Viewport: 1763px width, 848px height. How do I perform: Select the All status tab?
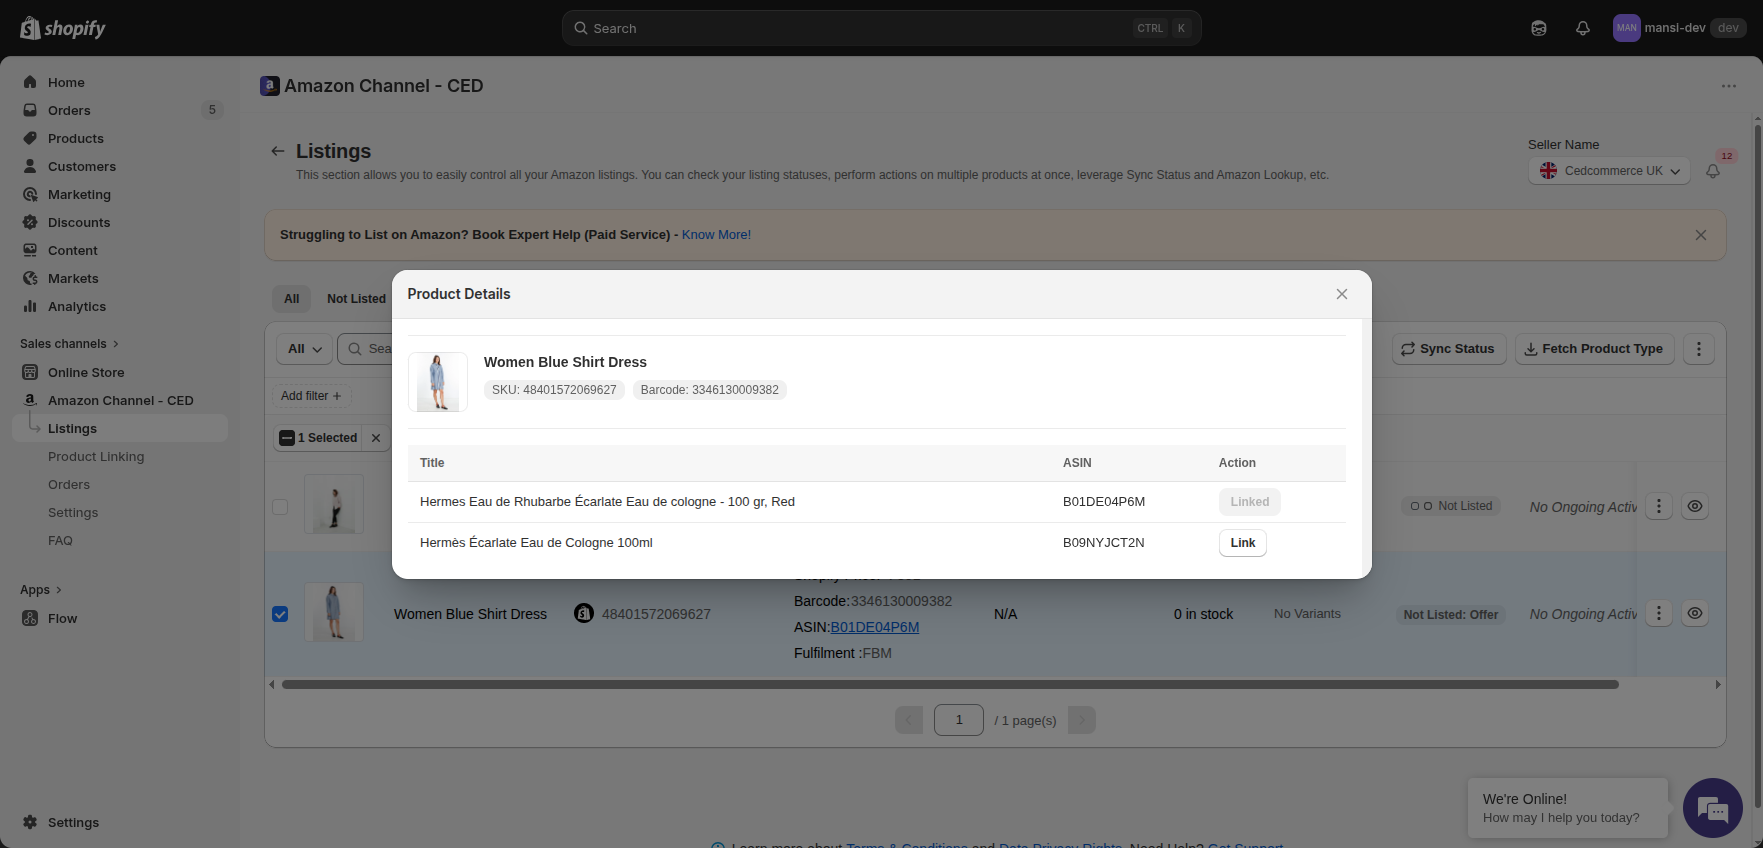tap(292, 299)
